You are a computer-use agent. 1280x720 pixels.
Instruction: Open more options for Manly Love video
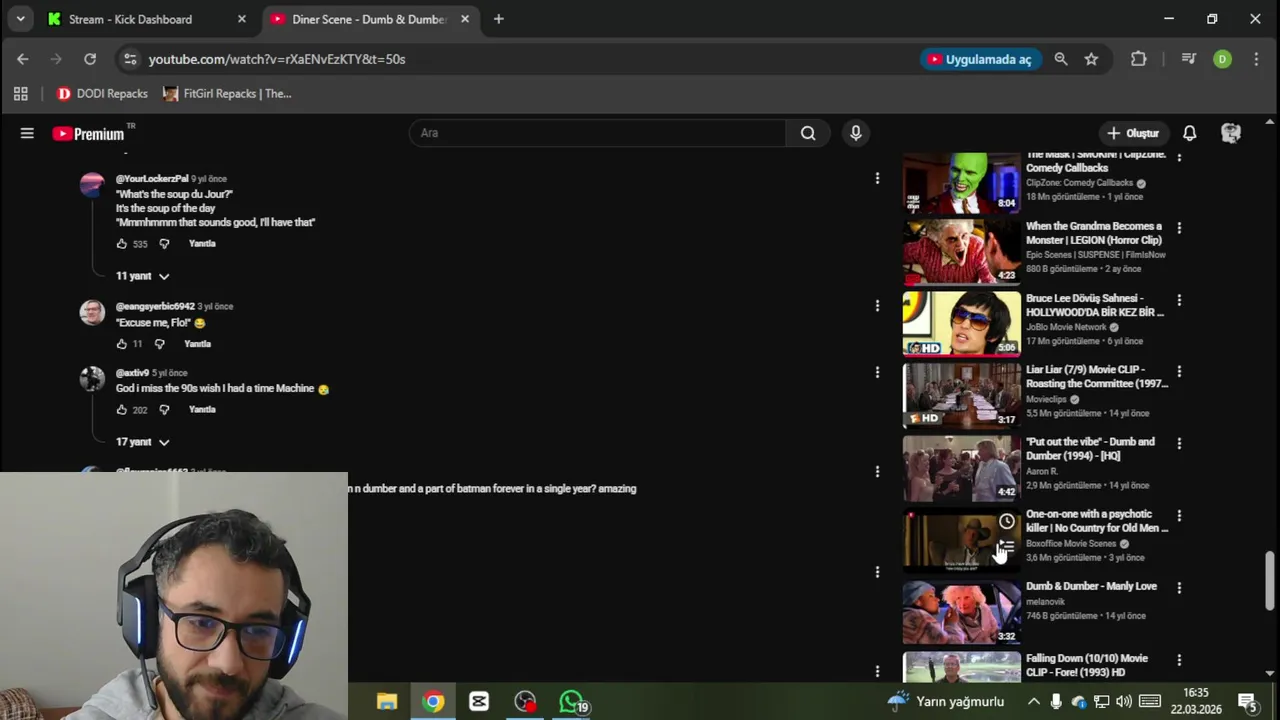(x=1179, y=588)
